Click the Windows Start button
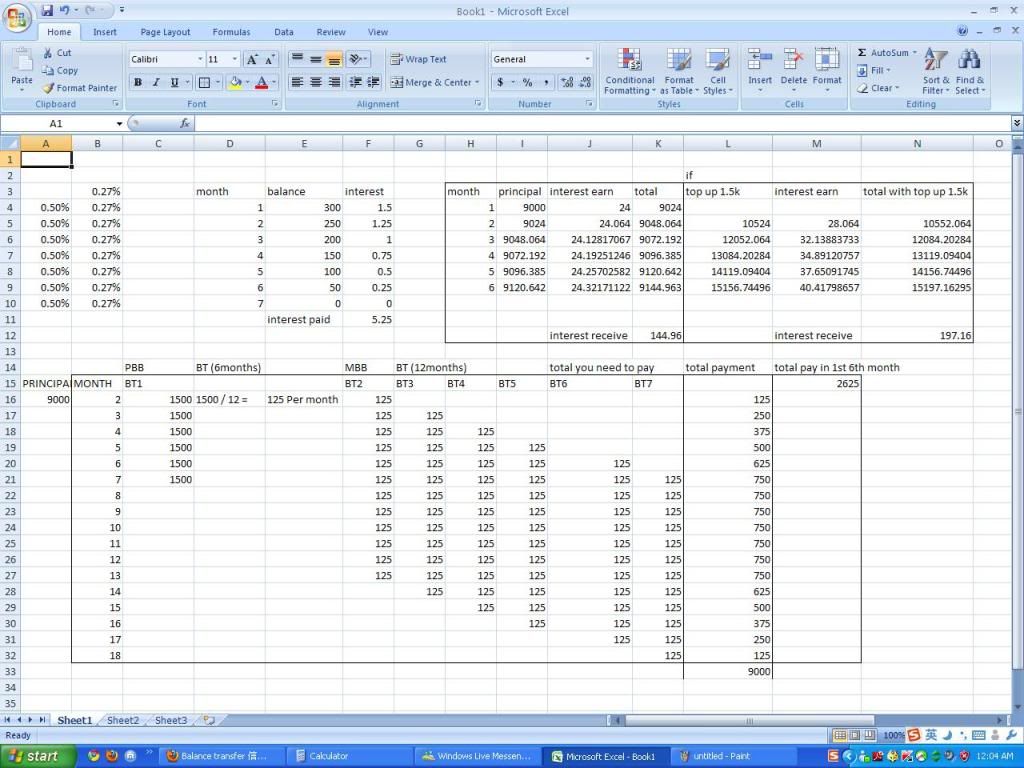This screenshot has width=1024, height=768. 34,756
